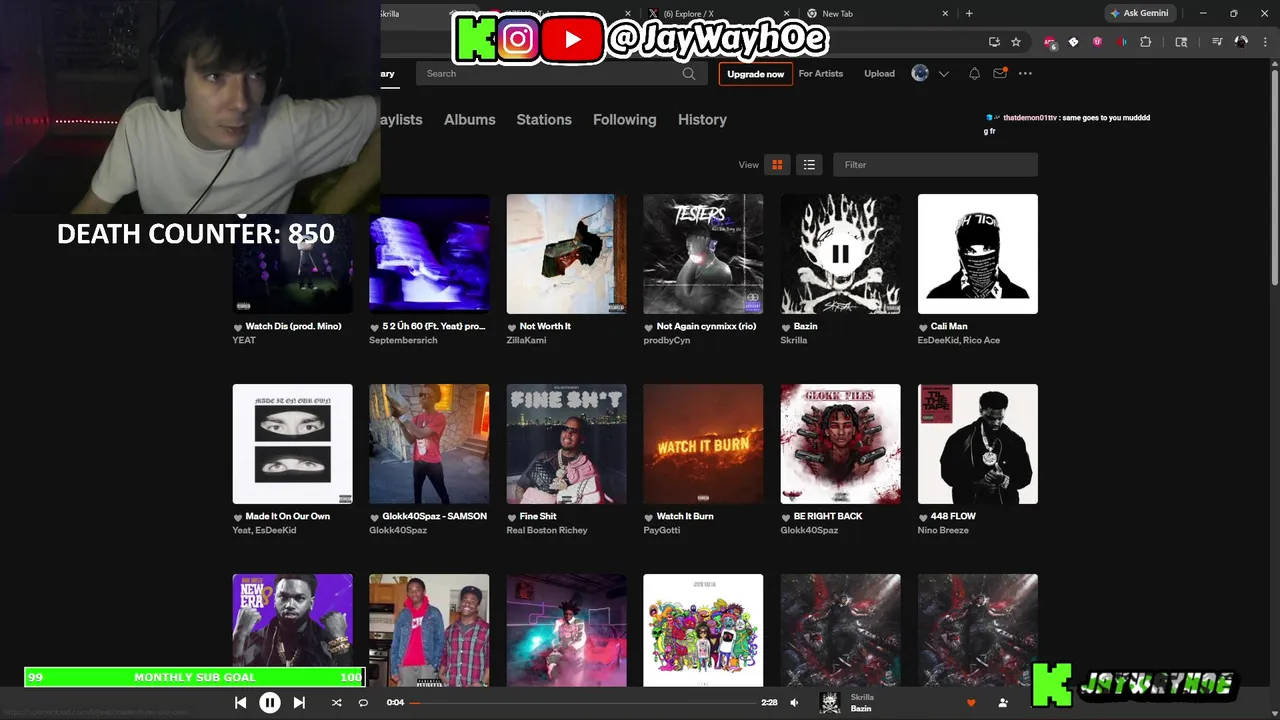
Task: Open the ZillaKami artist link
Action: 526,340
